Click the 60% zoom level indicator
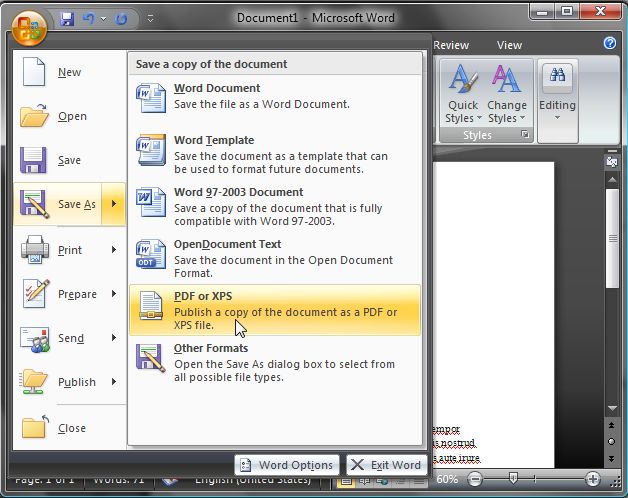Viewport: 628px width, 498px height. coord(447,479)
